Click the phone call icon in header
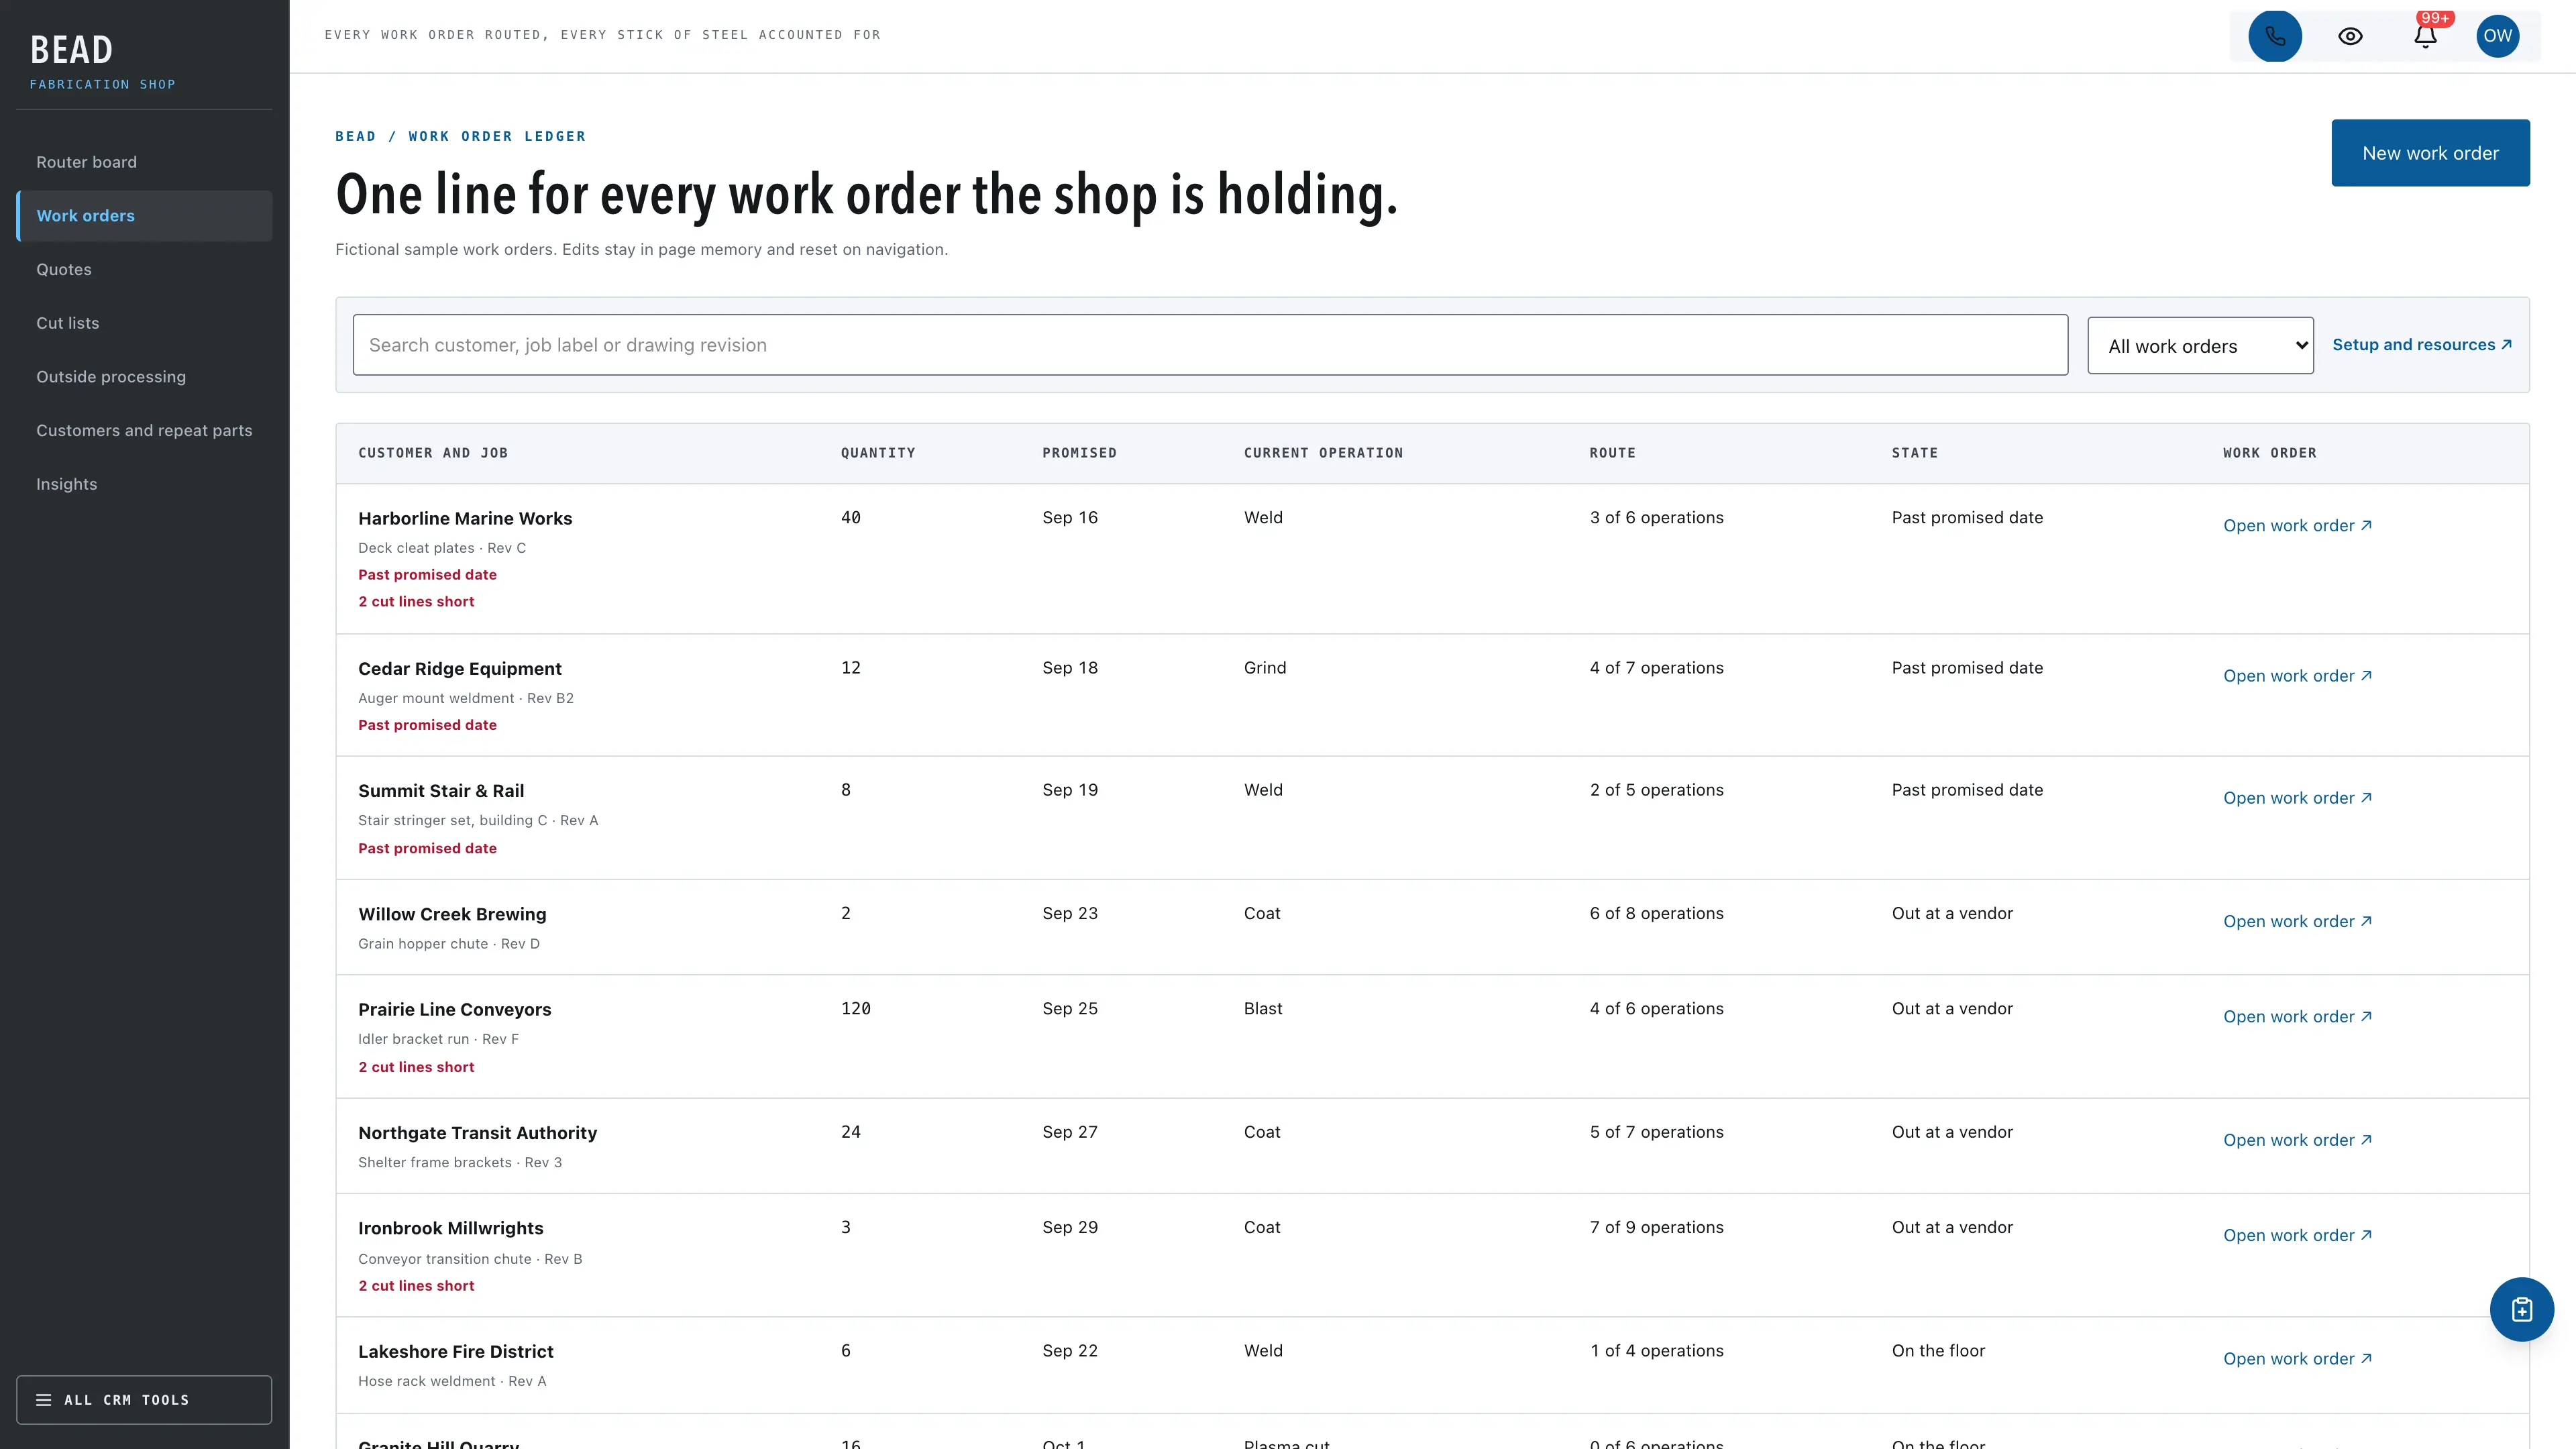2576x1449 pixels. 2275,36
